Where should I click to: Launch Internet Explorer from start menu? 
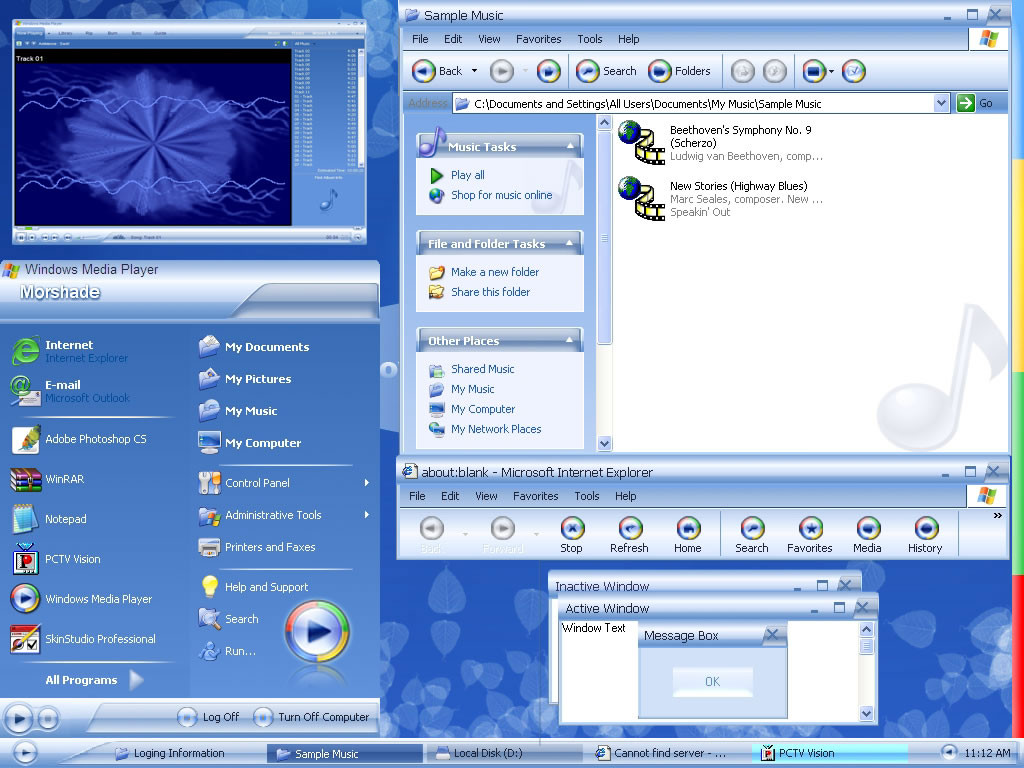click(x=71, y=351)
